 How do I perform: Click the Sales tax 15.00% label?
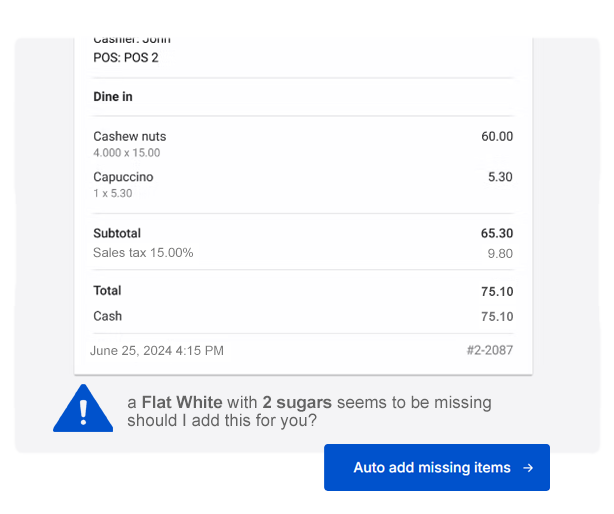(143, 253)
